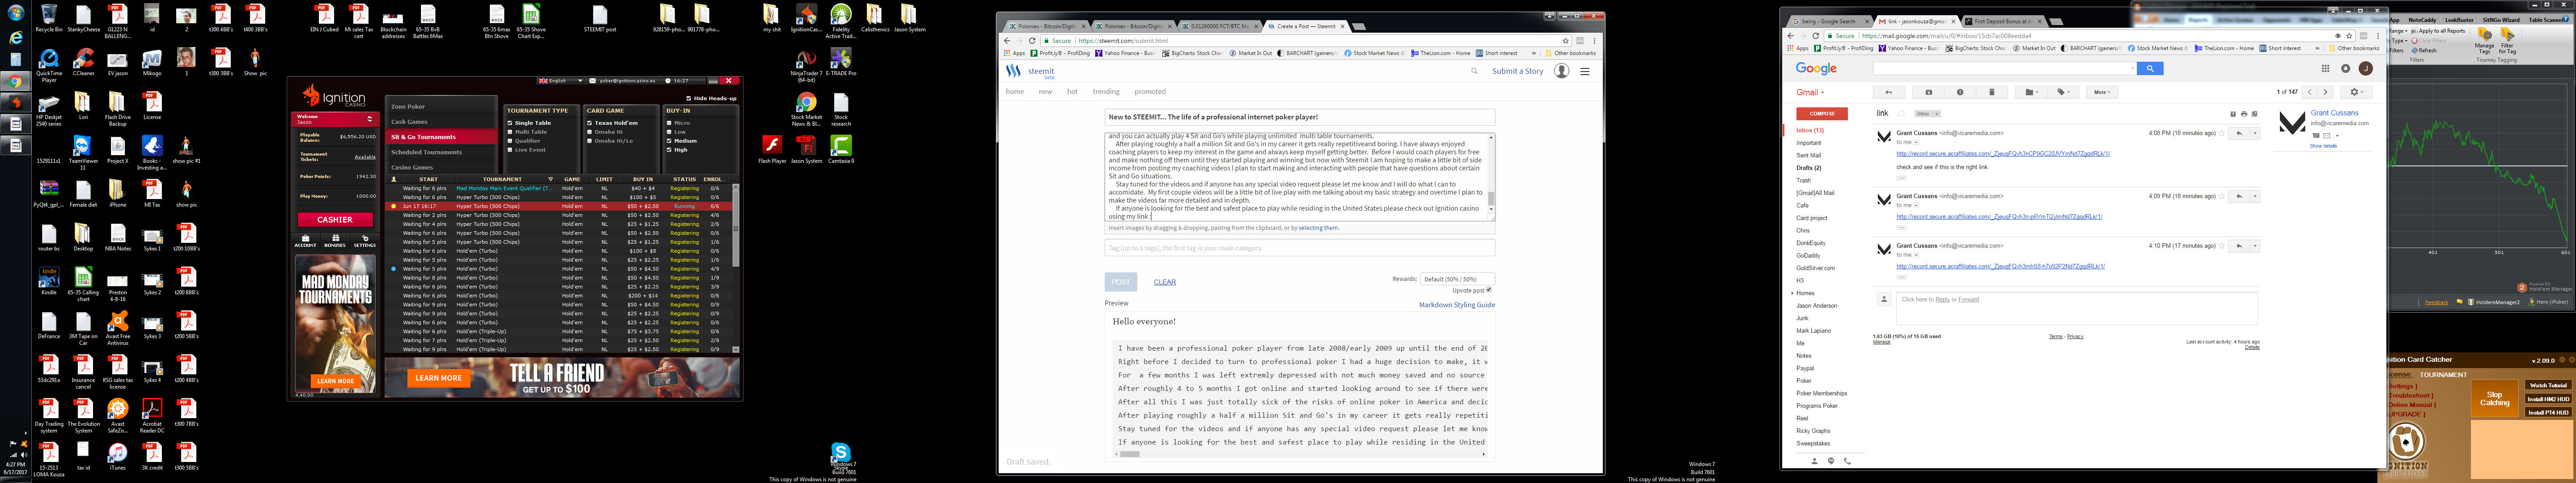Screen dimensions: 2576x483
Task: Open the Settings gear in Ignition Casino
Action: coord(364,241)
